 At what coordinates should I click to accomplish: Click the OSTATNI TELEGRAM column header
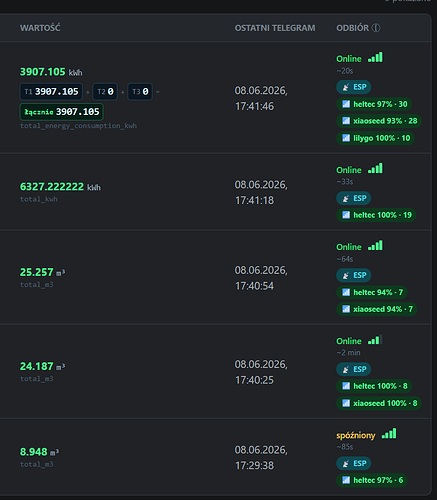275,28
